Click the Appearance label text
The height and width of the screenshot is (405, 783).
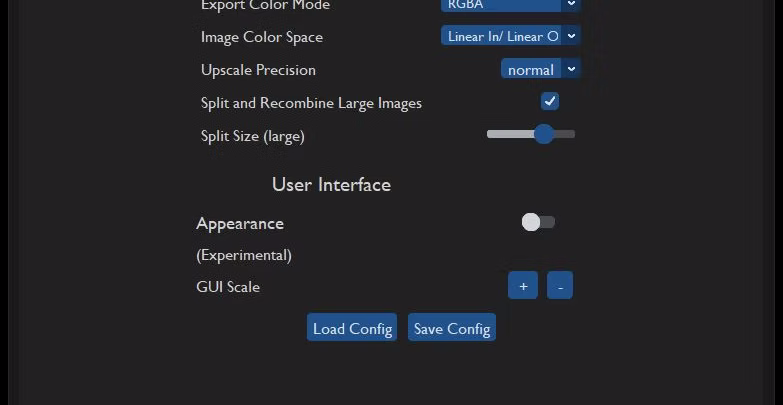(x=240, y=223)
